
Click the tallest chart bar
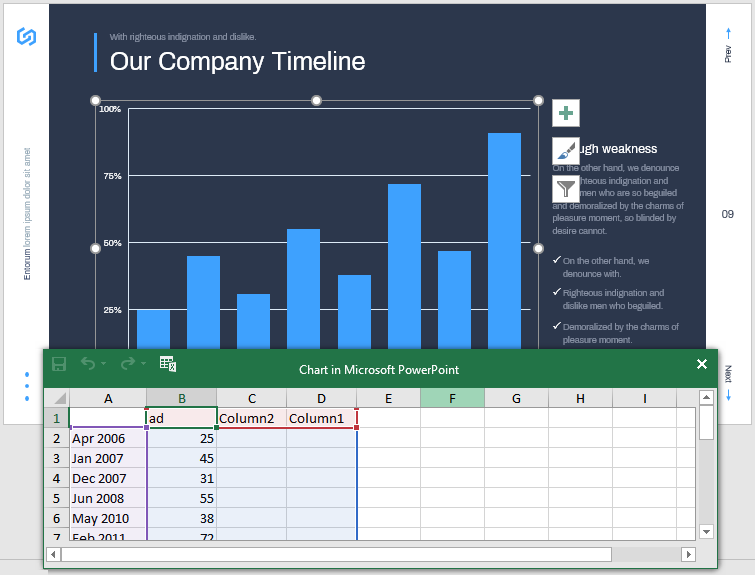504,241
